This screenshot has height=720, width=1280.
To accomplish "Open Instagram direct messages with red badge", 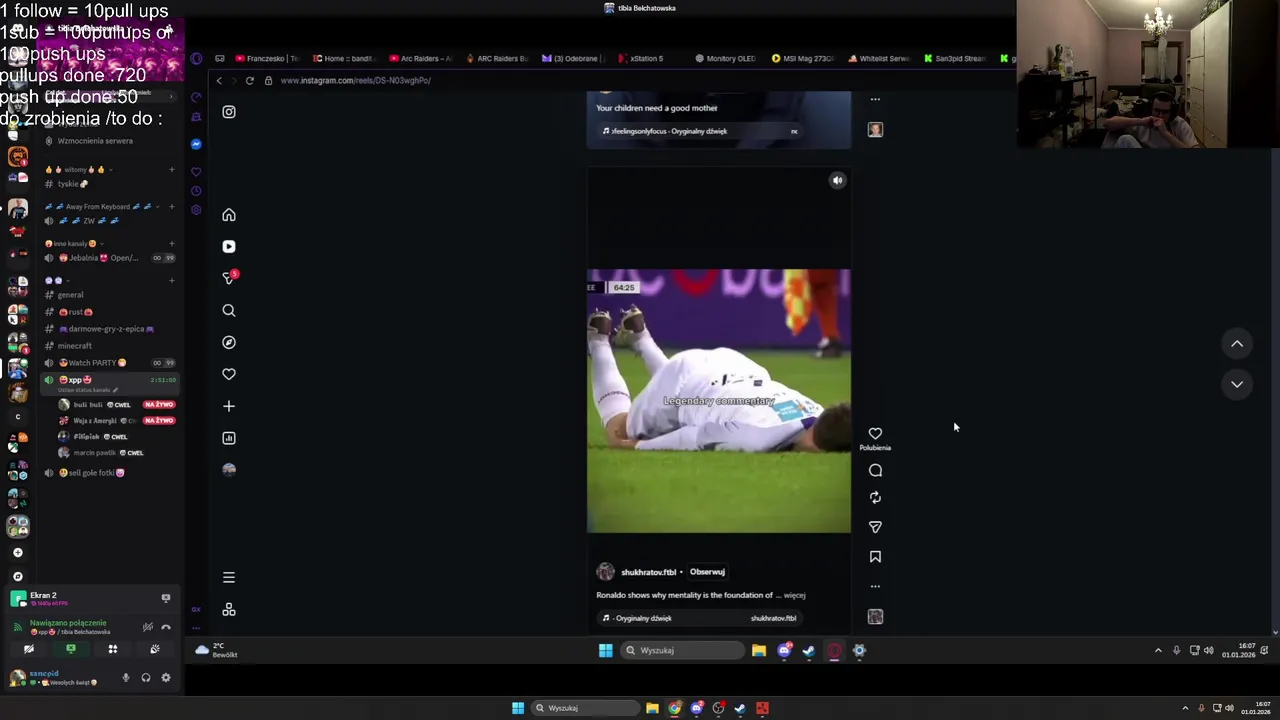I will 229,278.
